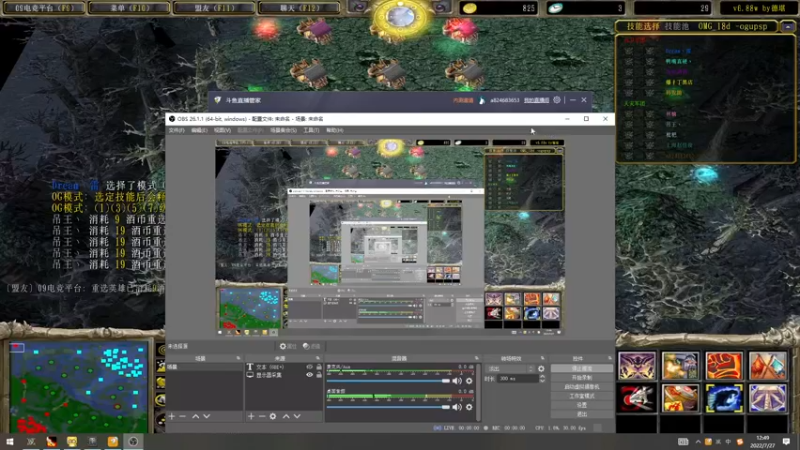Click the settings button in Controls
The width and height of the screenshot is (800, 450).
pos(582,405)
